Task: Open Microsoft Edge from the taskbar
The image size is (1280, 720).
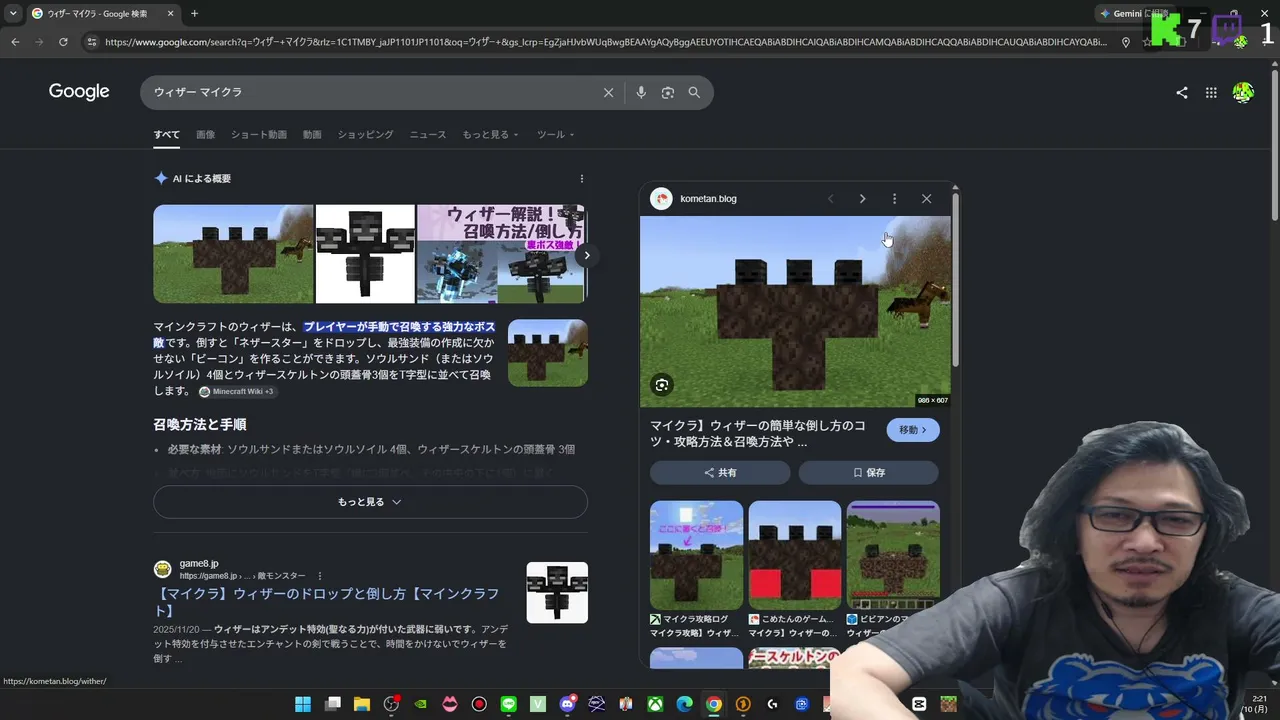Action: pyautogui.click(x=684, y=704)
